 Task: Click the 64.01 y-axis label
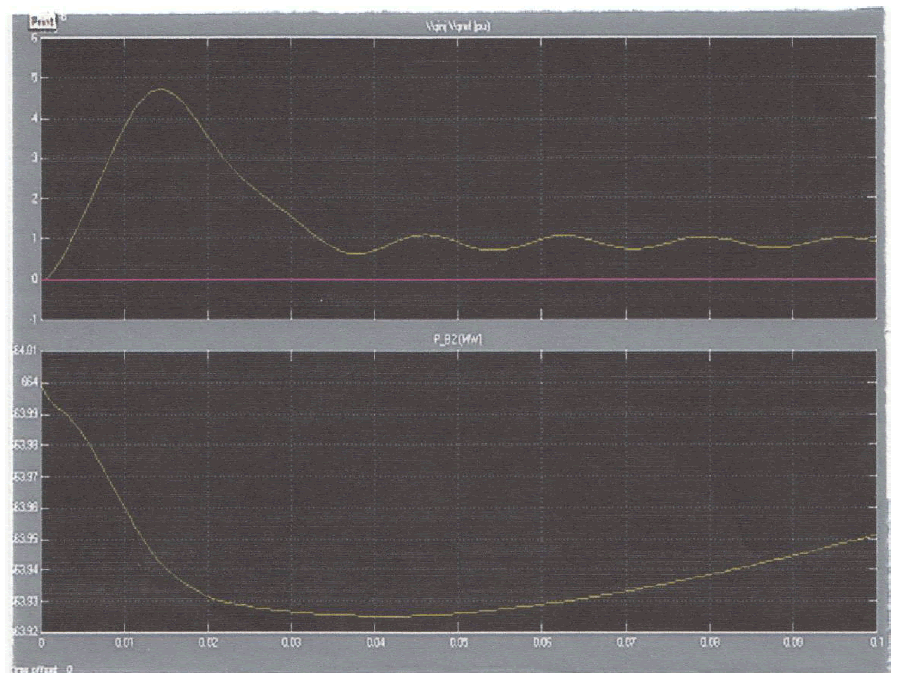click(x=26, y=351)
